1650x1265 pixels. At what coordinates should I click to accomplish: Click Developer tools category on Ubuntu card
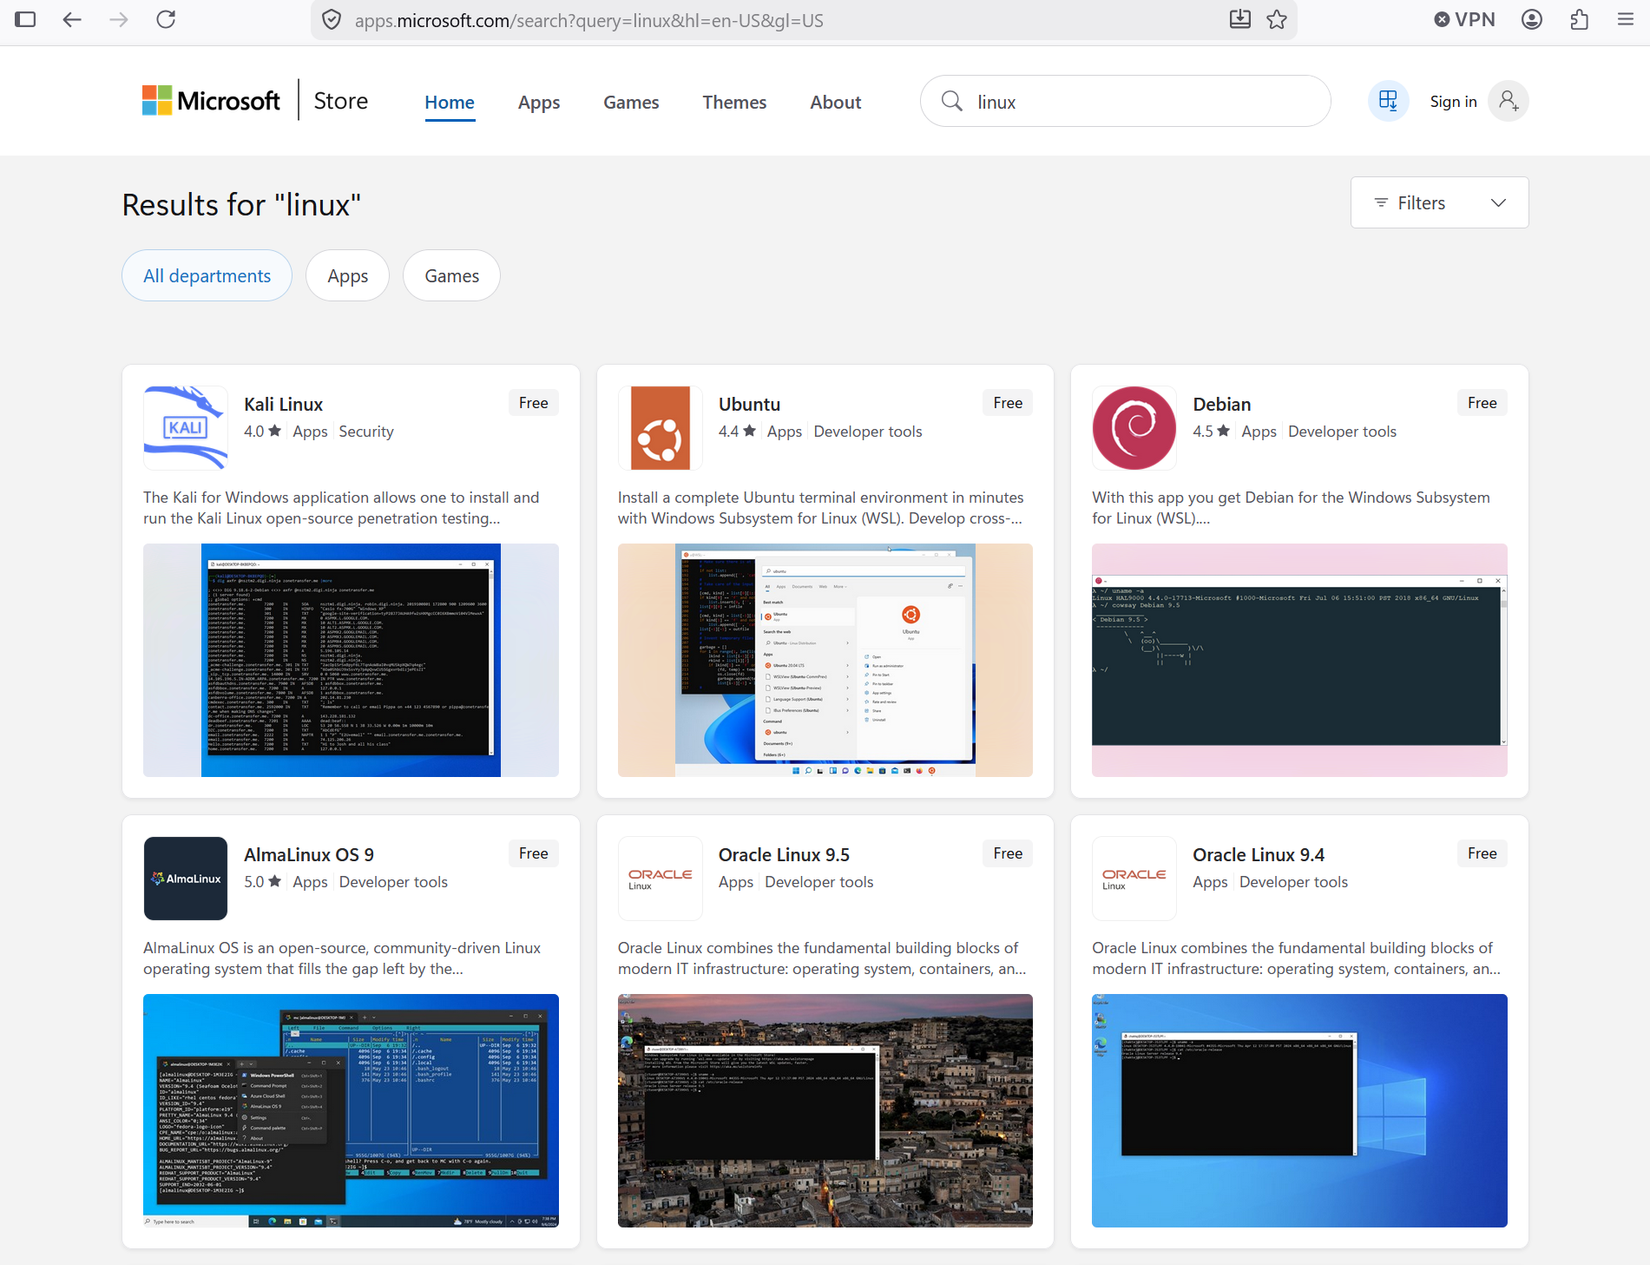(868, 431)
